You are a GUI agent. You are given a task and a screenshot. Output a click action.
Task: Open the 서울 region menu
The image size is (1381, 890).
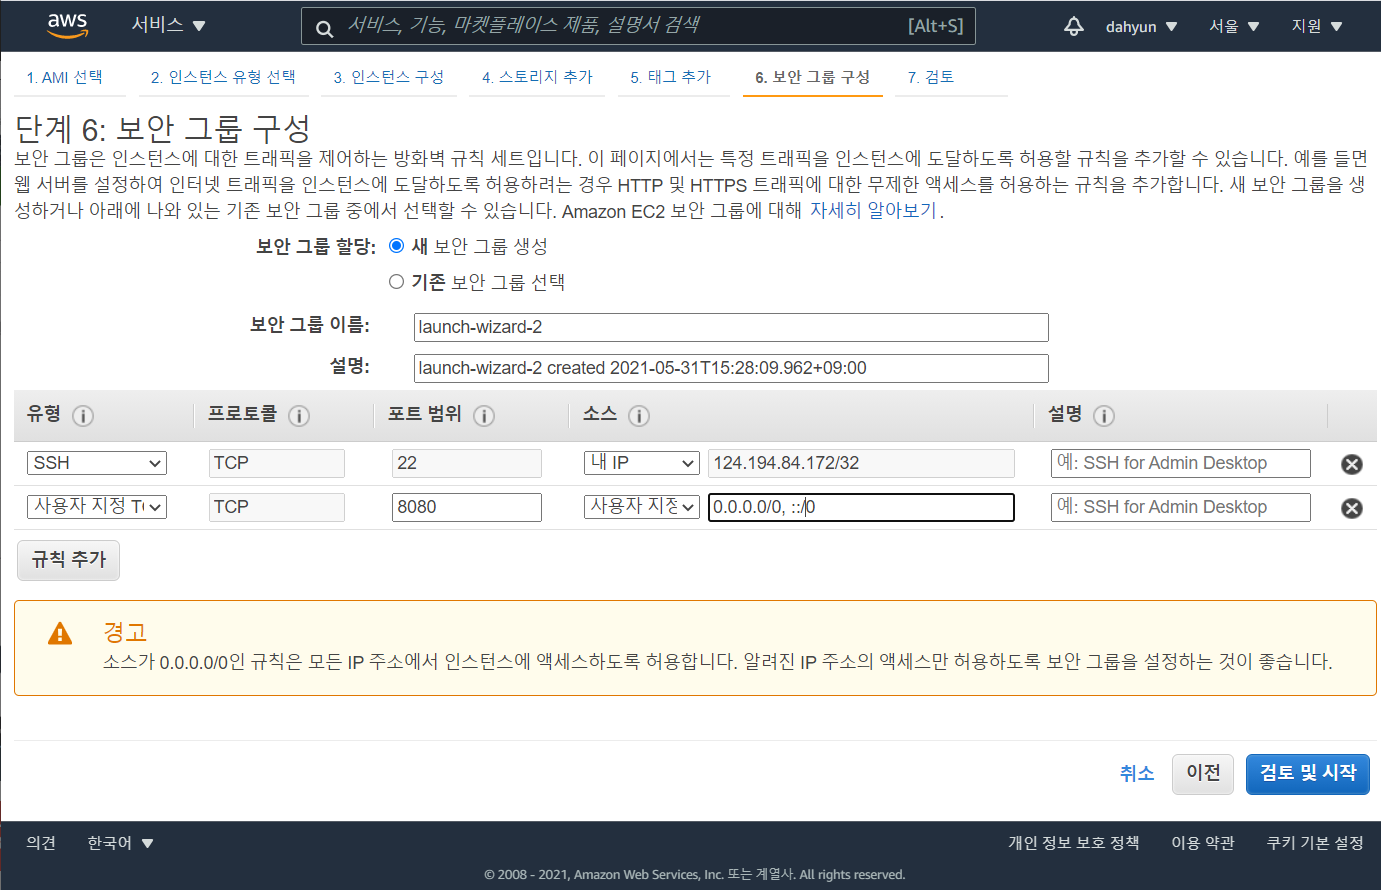point(1234,26)
